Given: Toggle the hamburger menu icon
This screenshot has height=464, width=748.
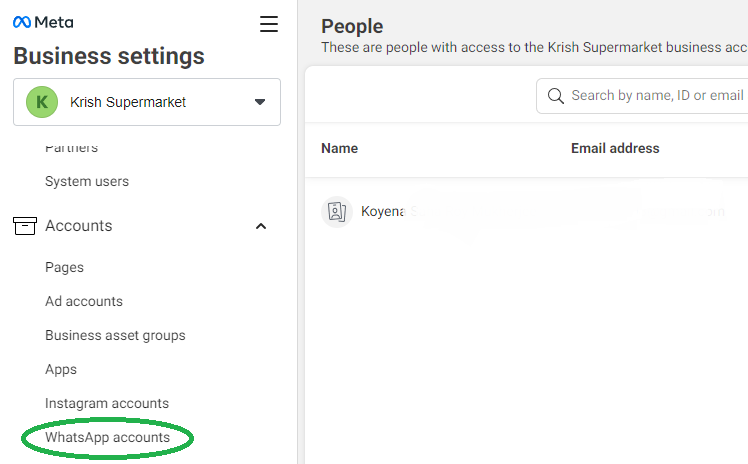Looking at the screenshot, I should 269,24.
